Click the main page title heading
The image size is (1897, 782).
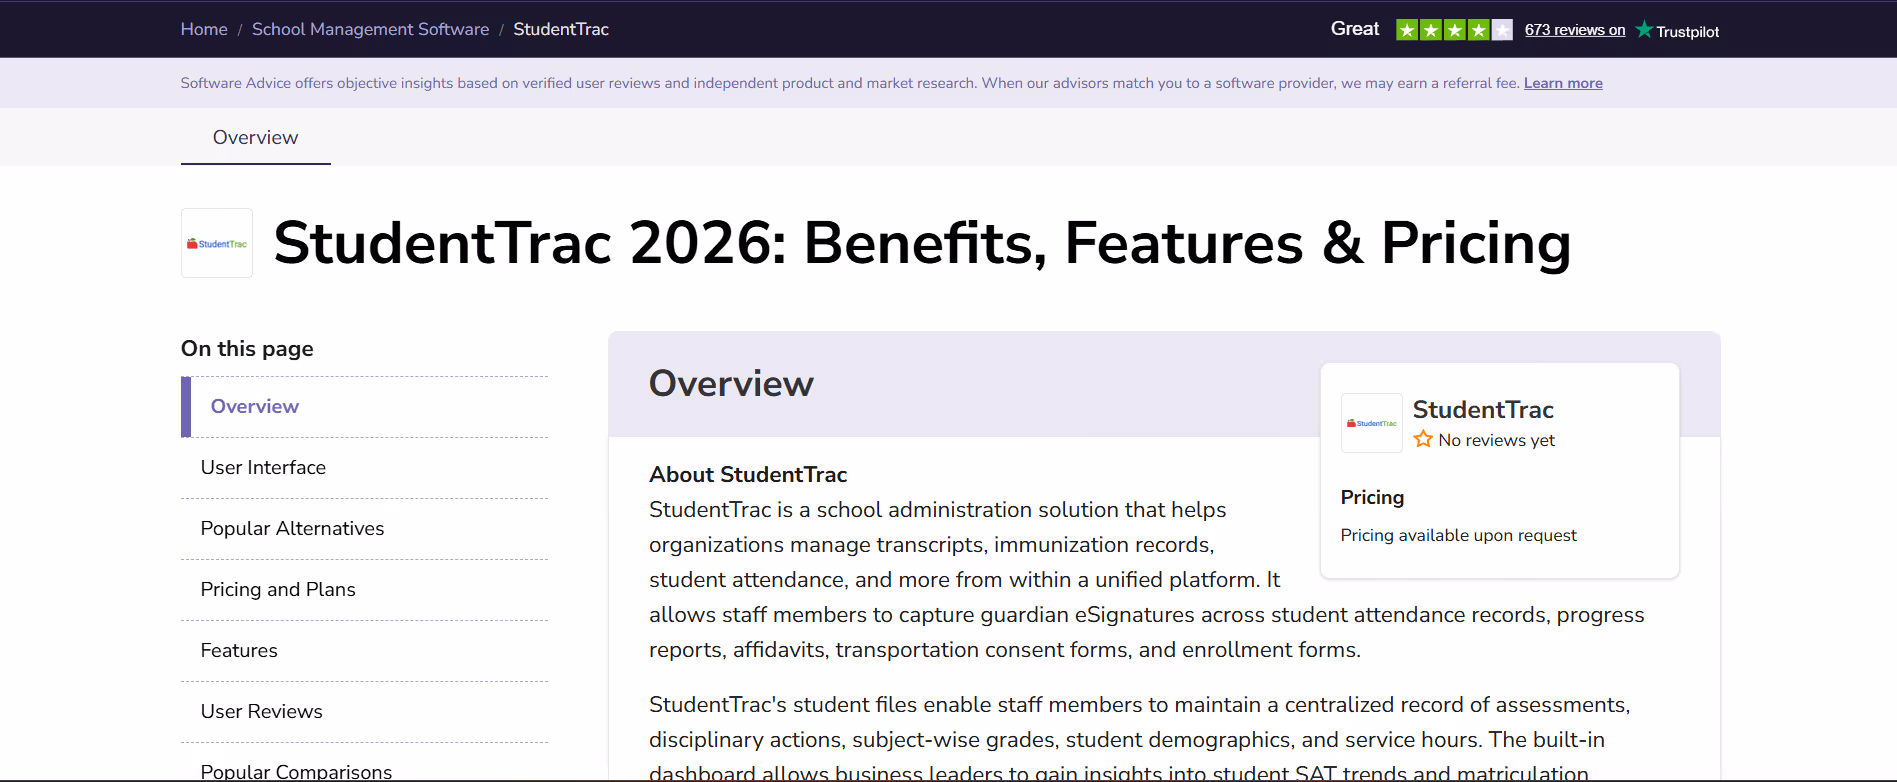[922, 243]
